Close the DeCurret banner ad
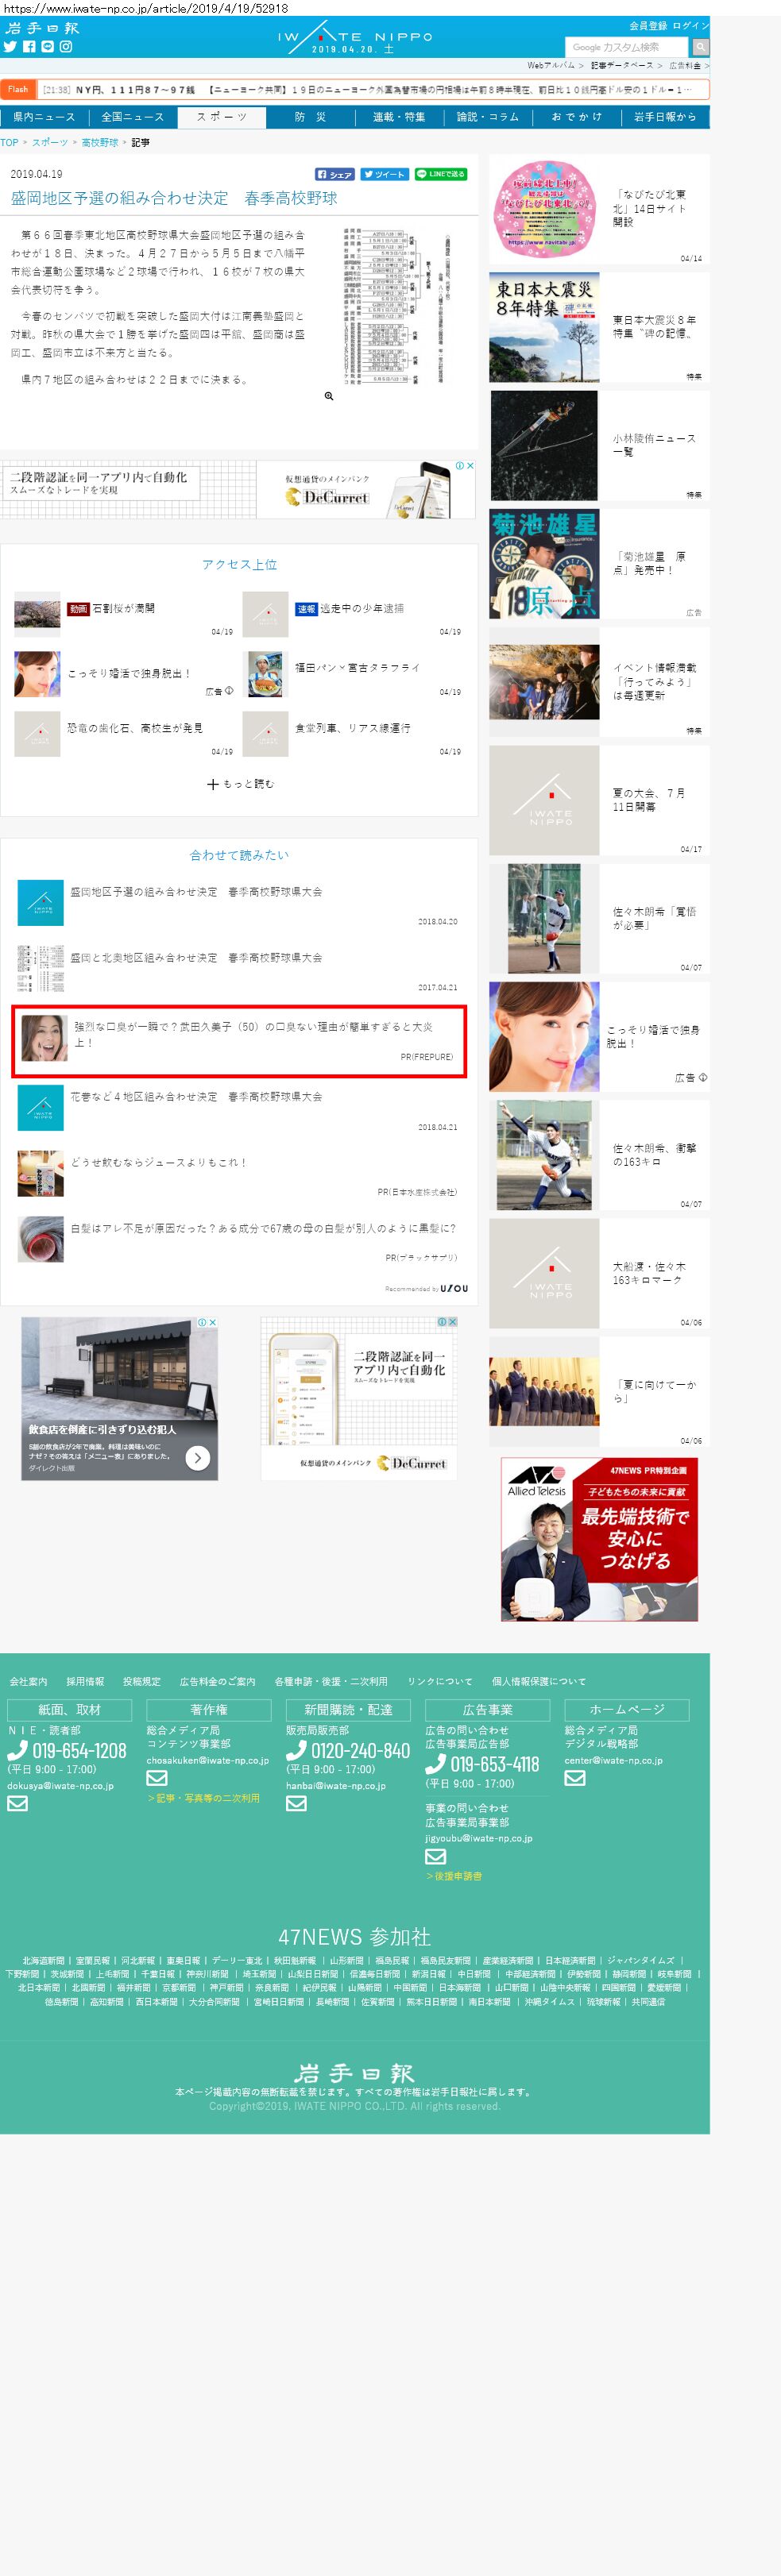Viewport: 781px width, 2576px height. 470,465
